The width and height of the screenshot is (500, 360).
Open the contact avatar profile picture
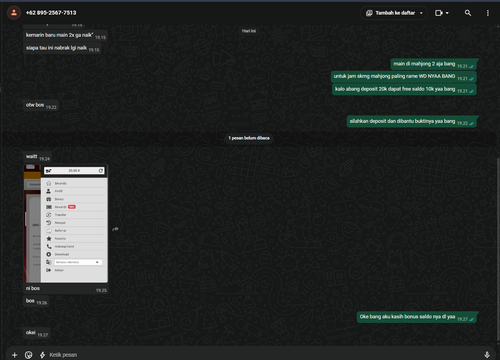[x=14, y=13]
